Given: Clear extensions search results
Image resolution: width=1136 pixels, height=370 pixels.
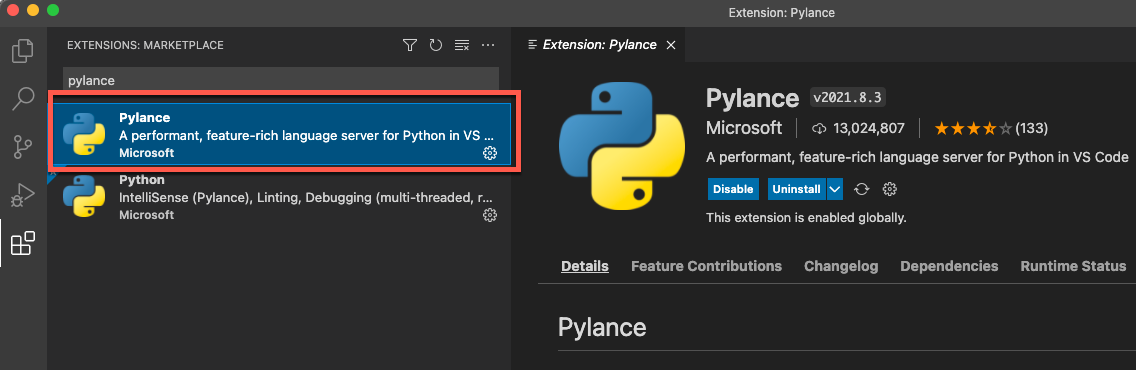Looking at the screenshot, I should 462,45.
